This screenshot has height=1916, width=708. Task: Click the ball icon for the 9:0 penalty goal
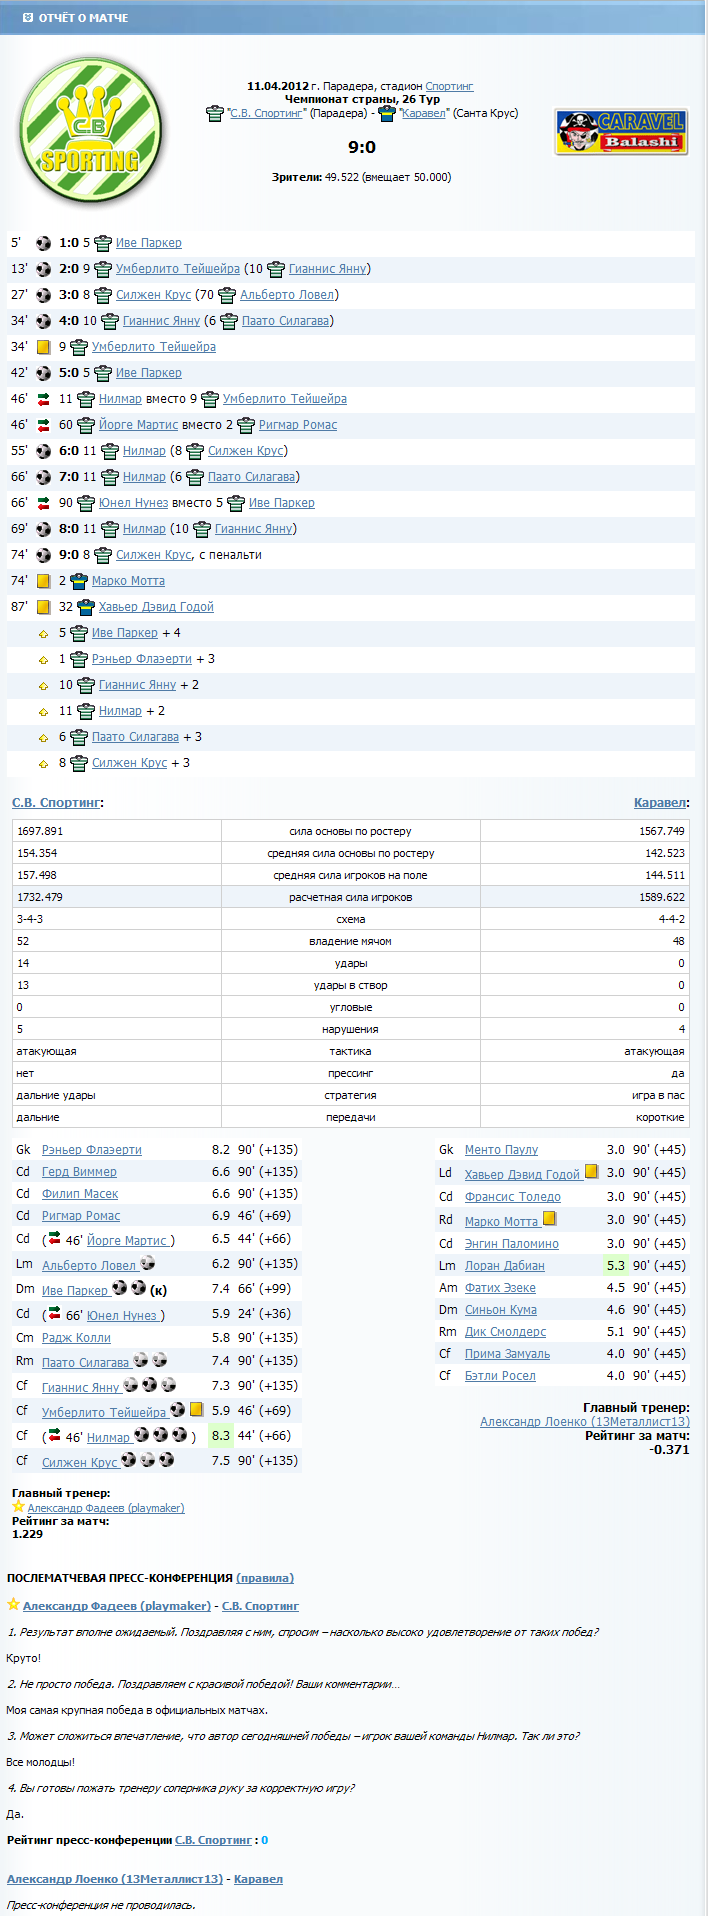point(43,555)
